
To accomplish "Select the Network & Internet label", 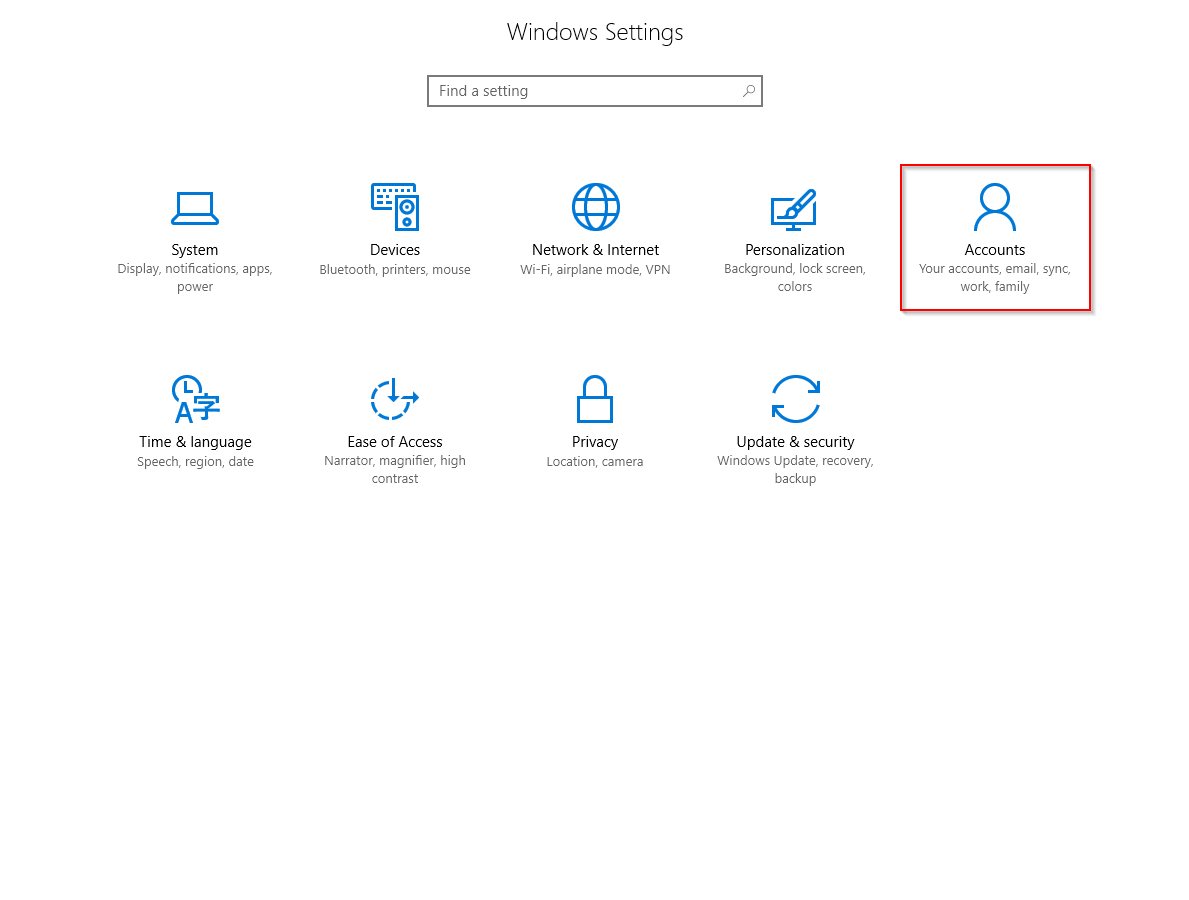I will [595, 250].
